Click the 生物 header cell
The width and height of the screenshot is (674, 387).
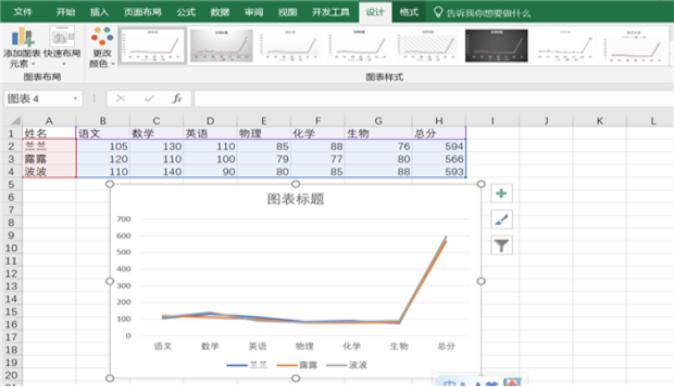378,133
